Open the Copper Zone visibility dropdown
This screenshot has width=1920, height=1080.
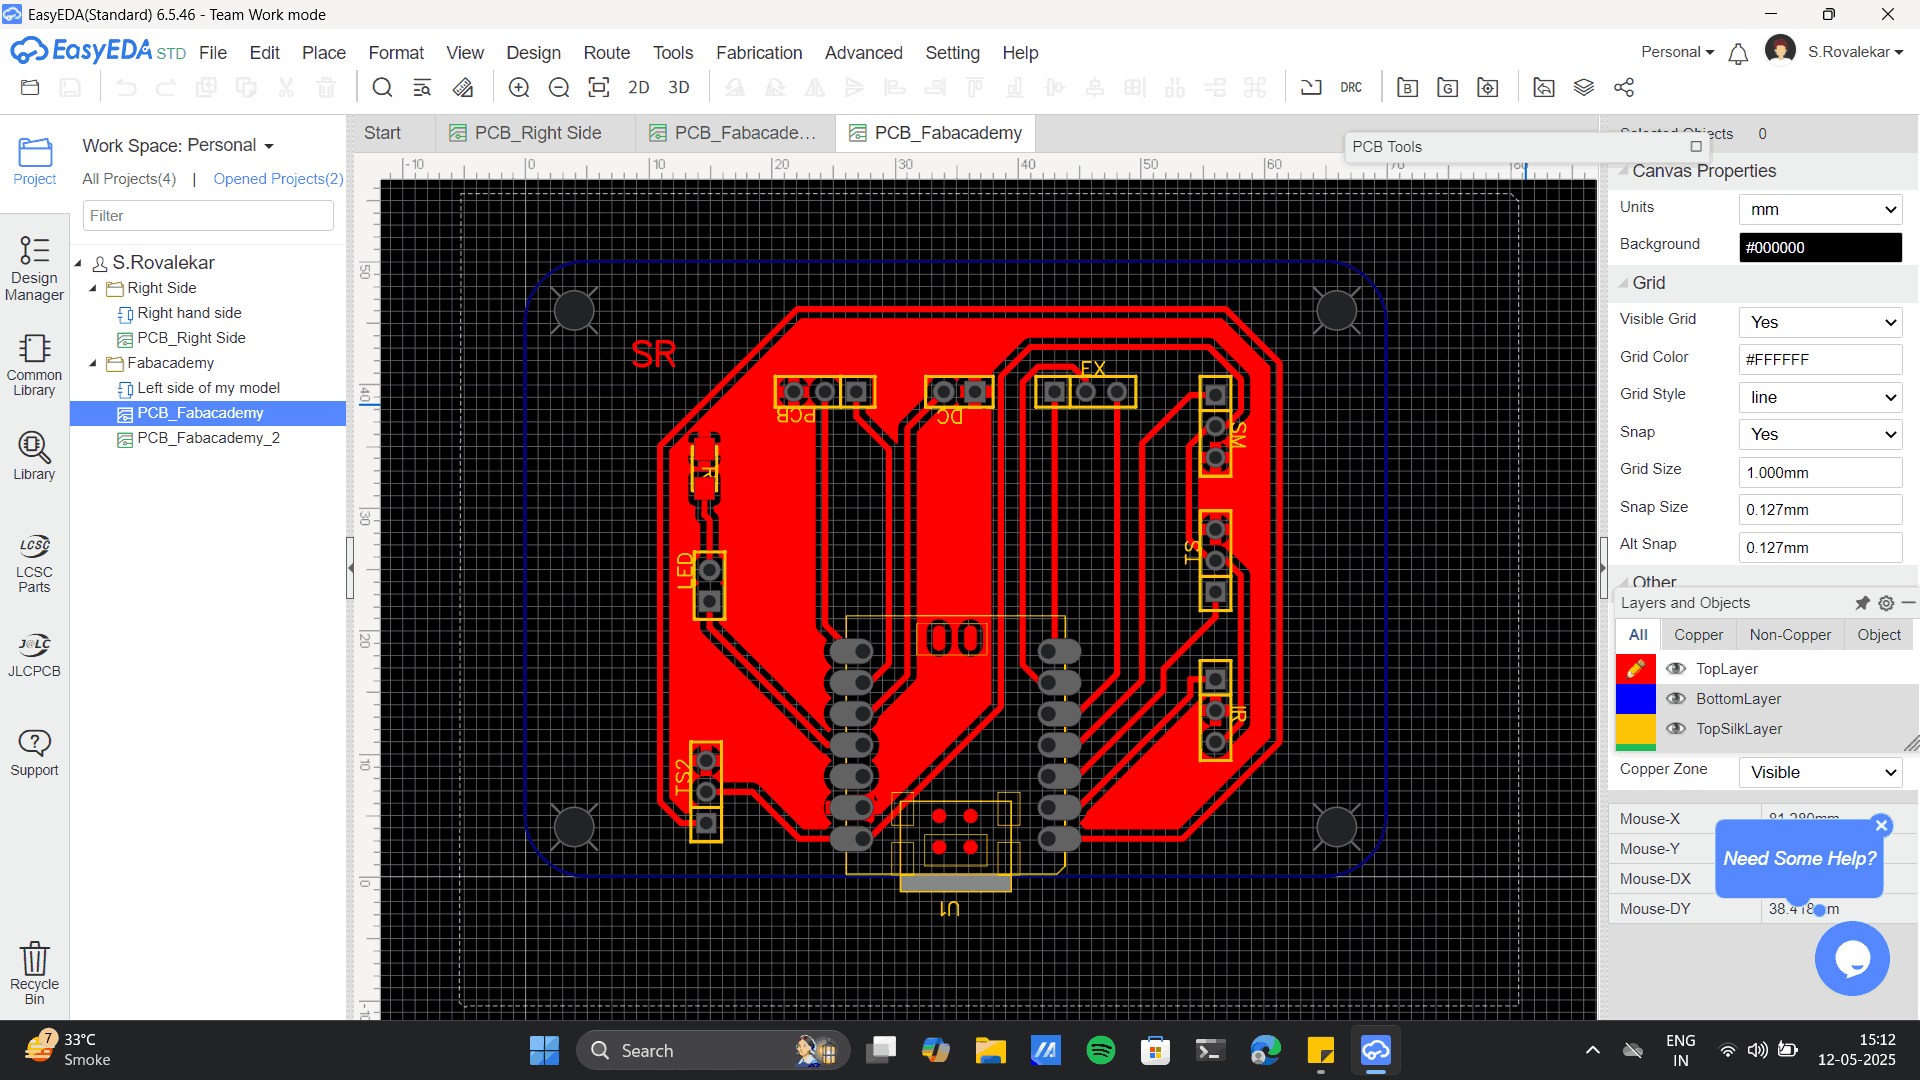(x=1820, y=772)
